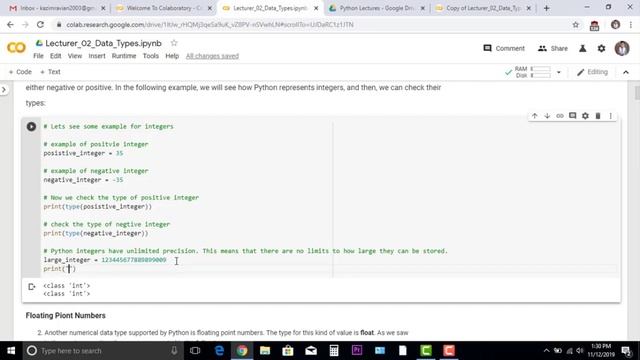The image size is (640, 360).
Task: Open Help menu
Action: tap(172, 56)
